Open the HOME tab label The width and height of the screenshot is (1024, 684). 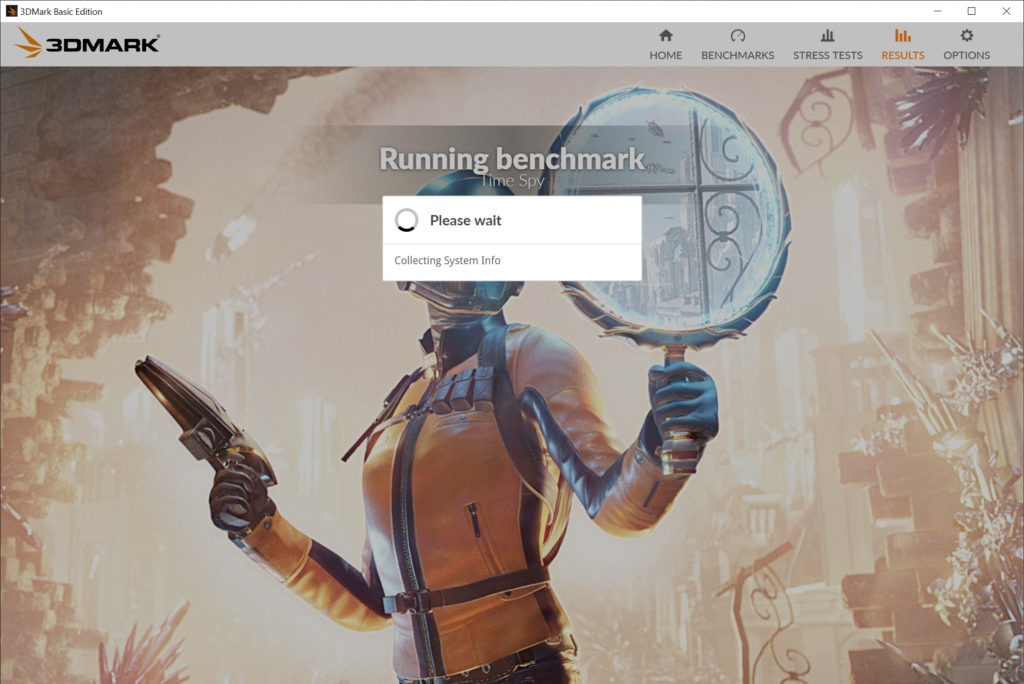pos(665,56)
